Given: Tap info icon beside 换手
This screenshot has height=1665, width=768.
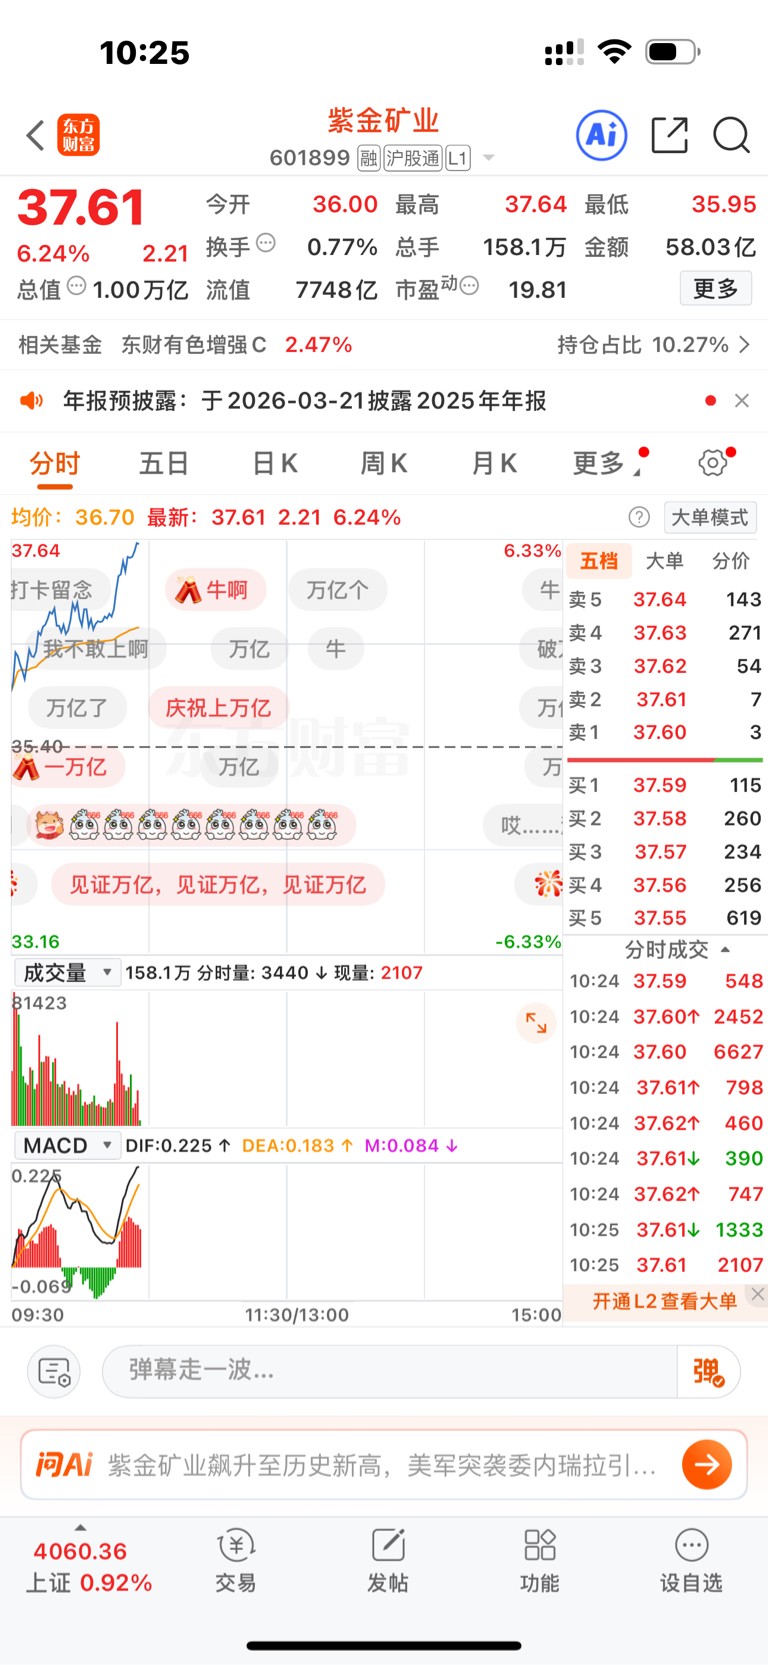Looking at the screenshot, I should [266, 242].
